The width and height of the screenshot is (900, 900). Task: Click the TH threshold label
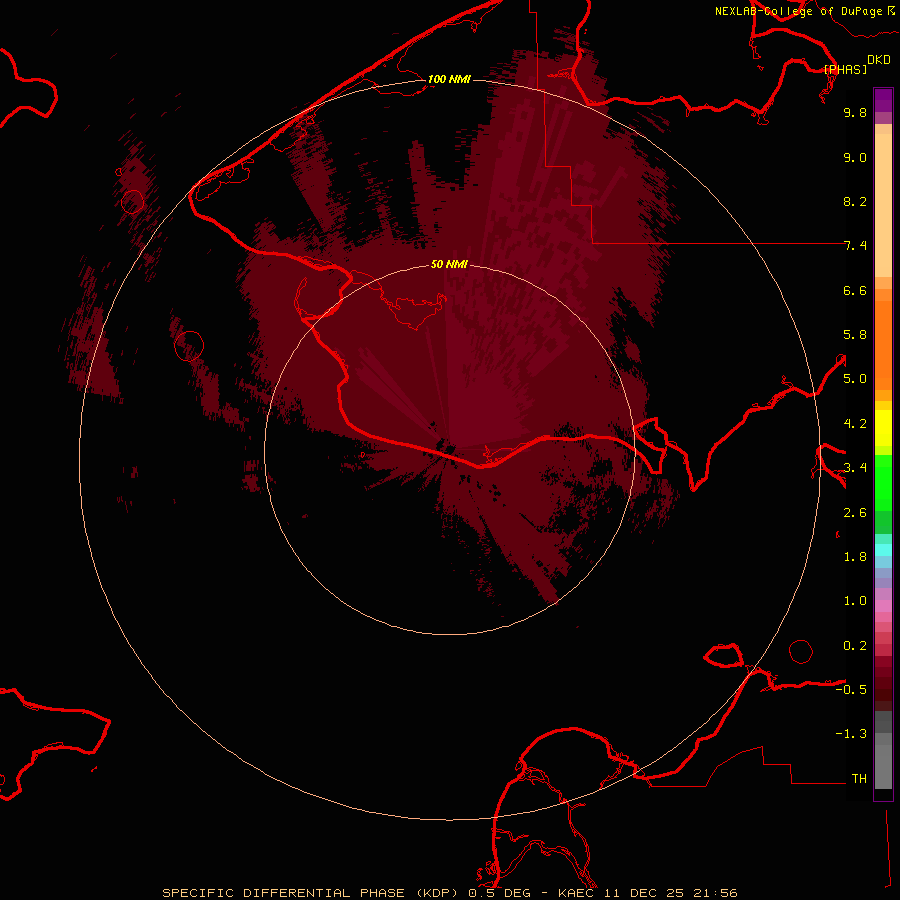[859, 779]
